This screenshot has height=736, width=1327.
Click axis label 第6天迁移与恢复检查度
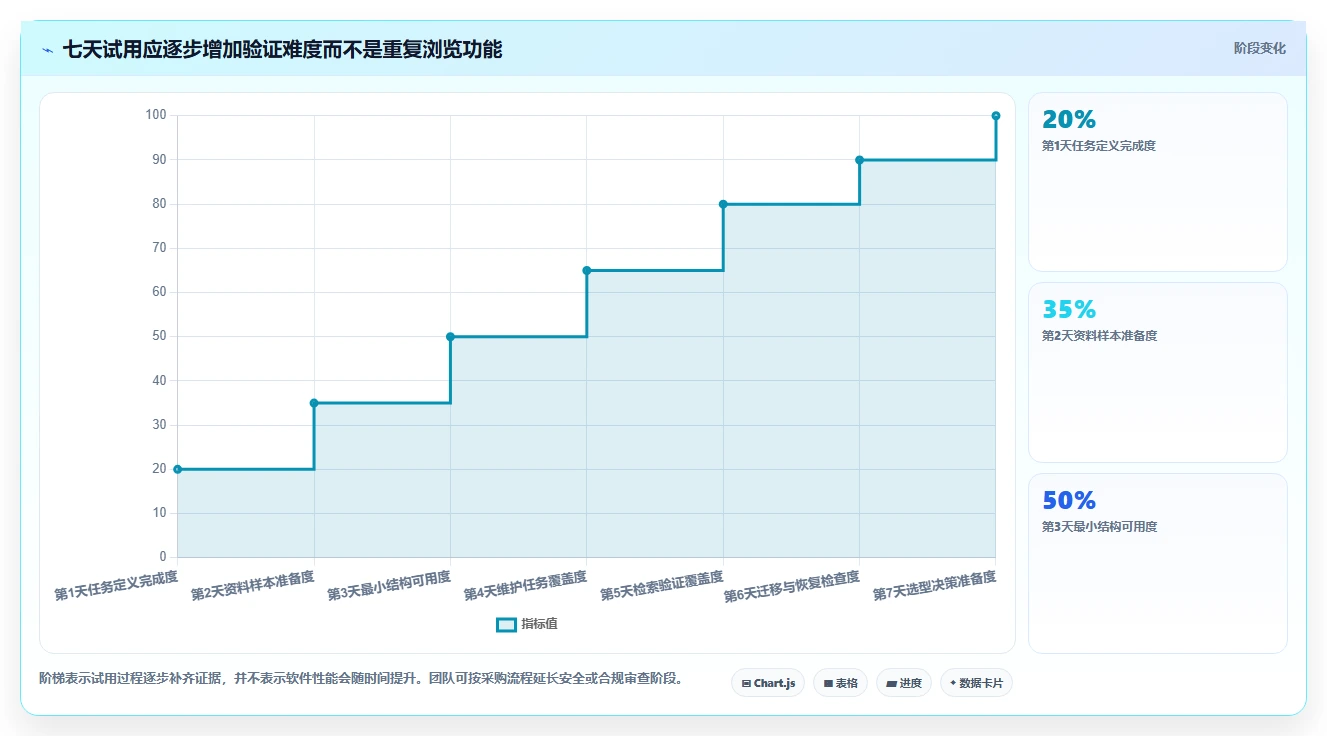(x=791, y=587)
